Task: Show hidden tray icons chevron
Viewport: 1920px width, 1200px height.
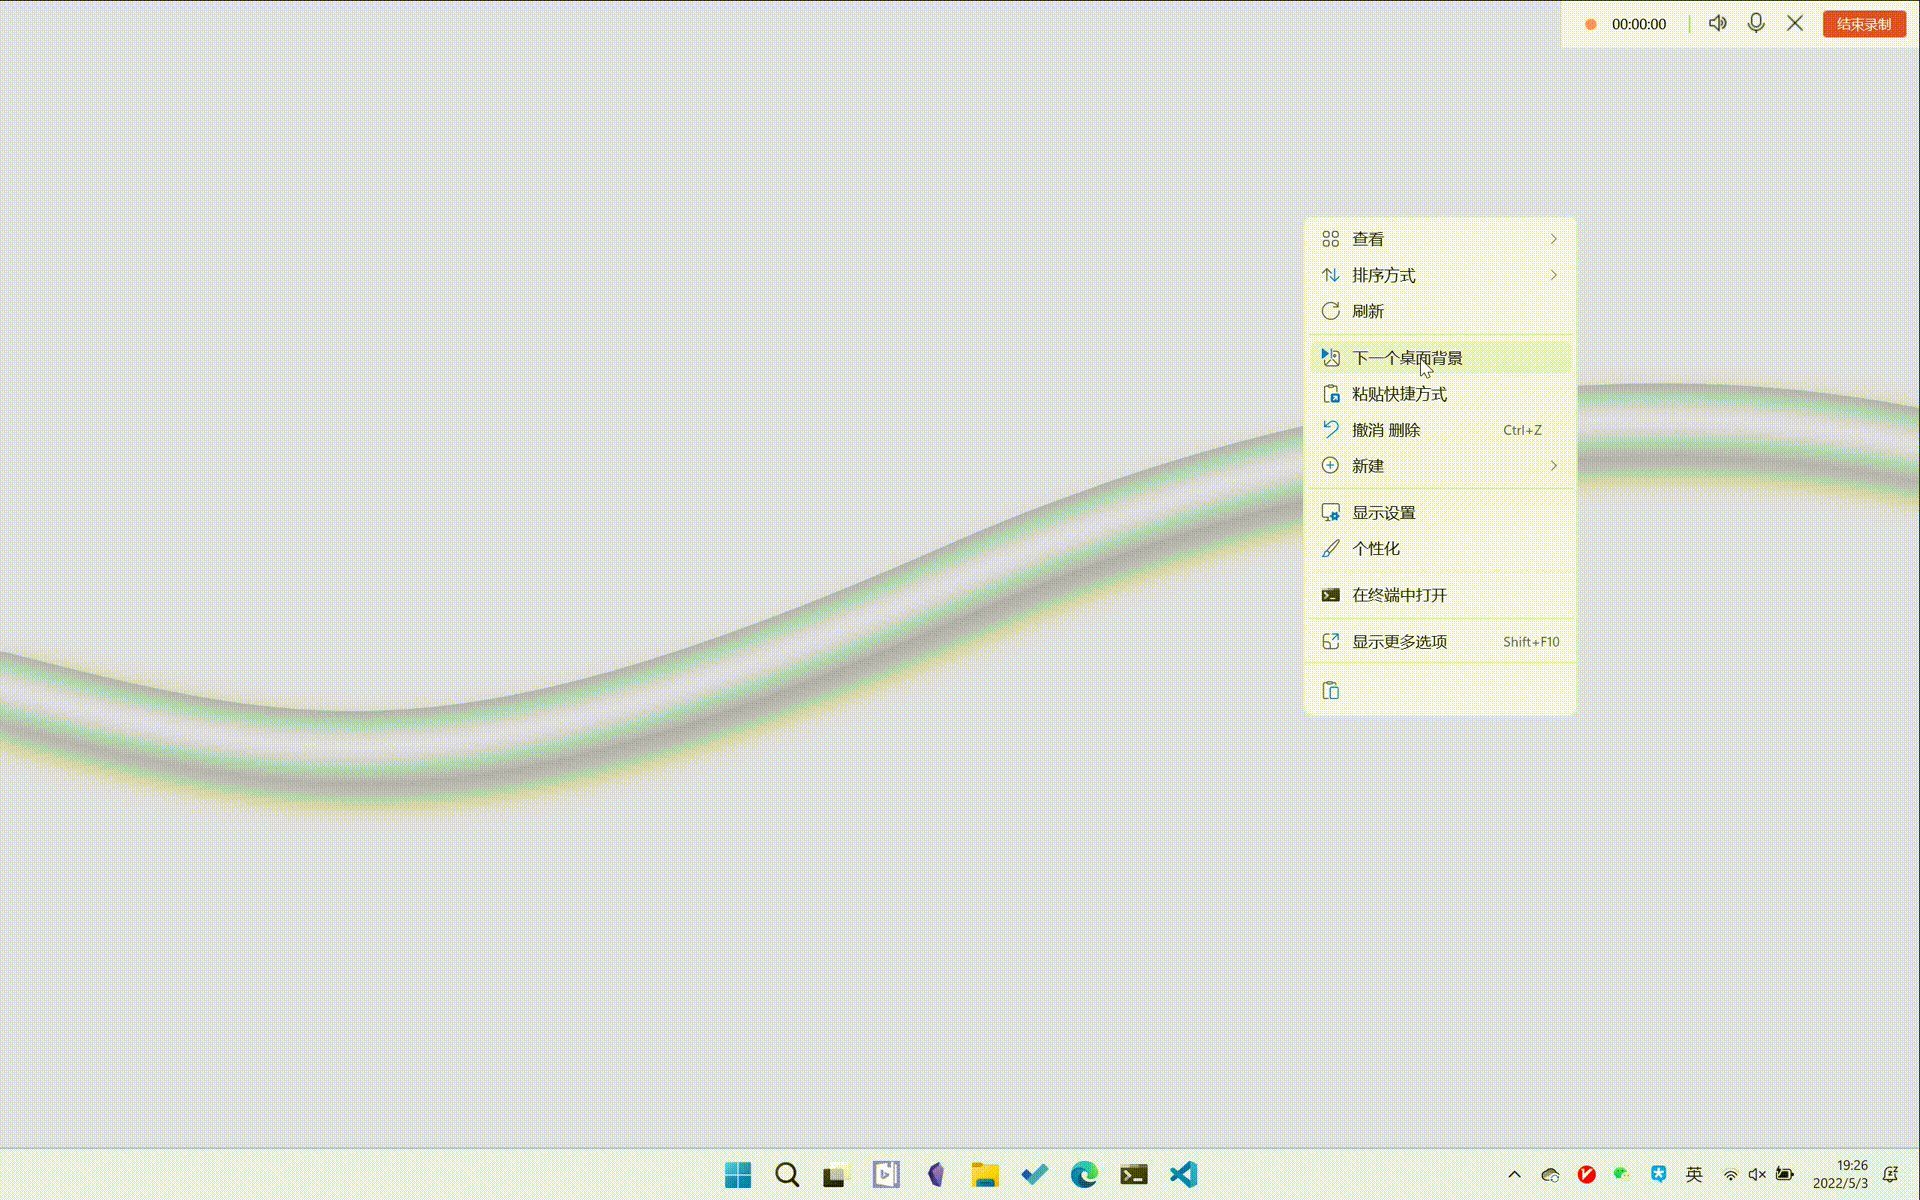Action: [x=1514, y=1174]
